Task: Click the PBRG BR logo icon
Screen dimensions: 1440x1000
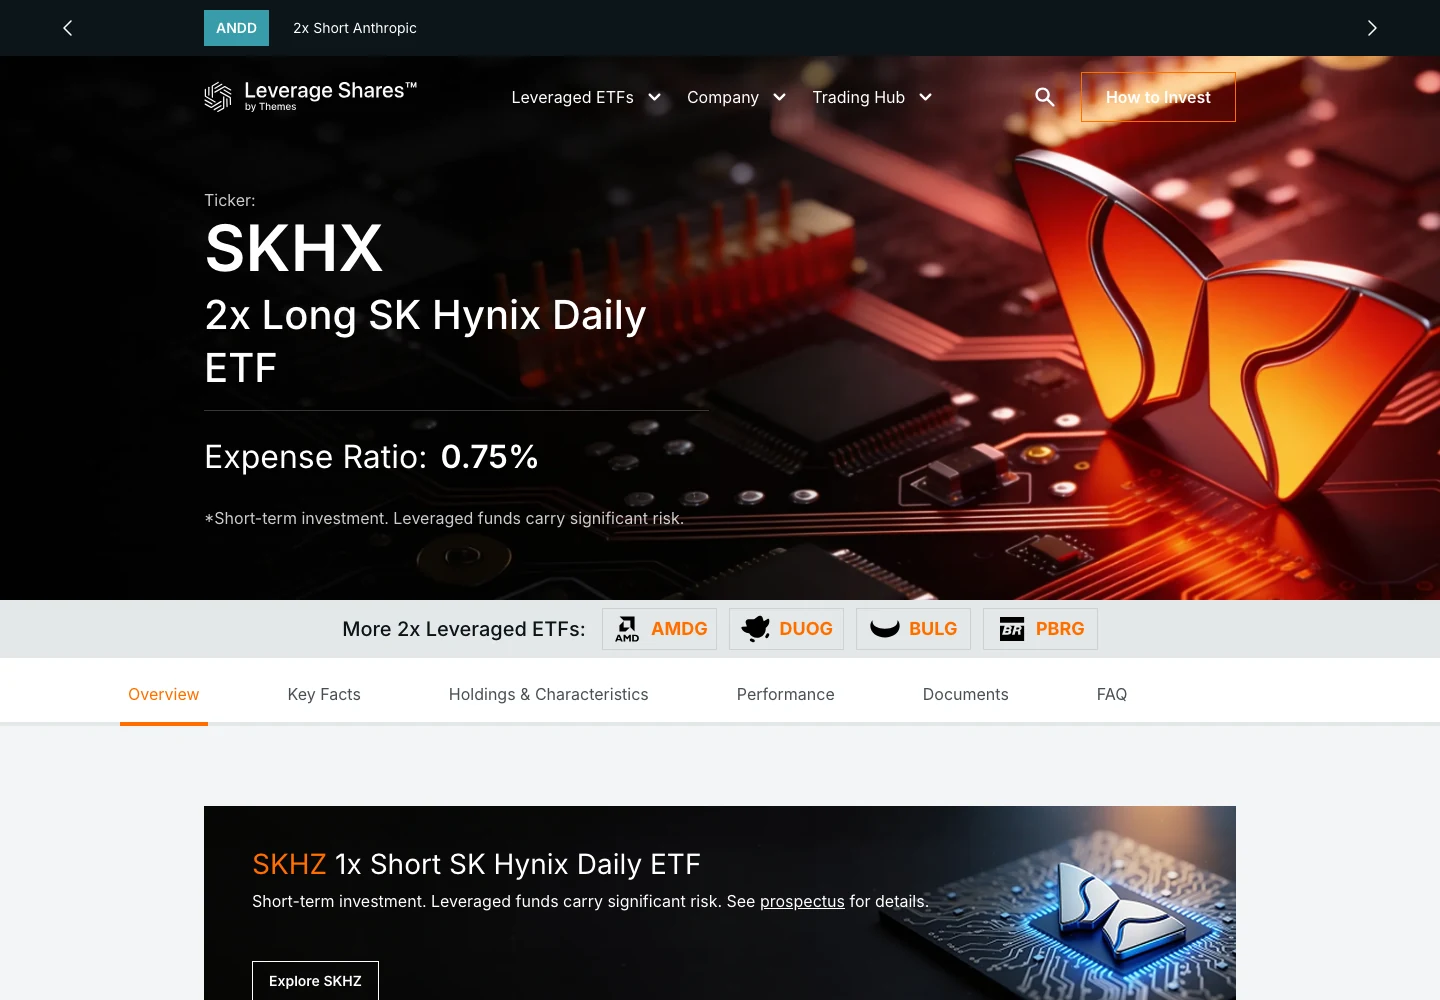Action: [1012, 629]
